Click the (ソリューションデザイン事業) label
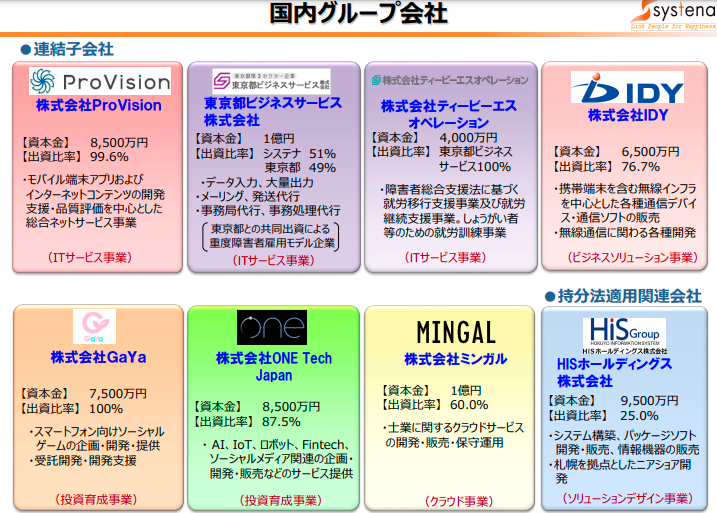This screenshot has height=513, width=717. pos(628,498)
